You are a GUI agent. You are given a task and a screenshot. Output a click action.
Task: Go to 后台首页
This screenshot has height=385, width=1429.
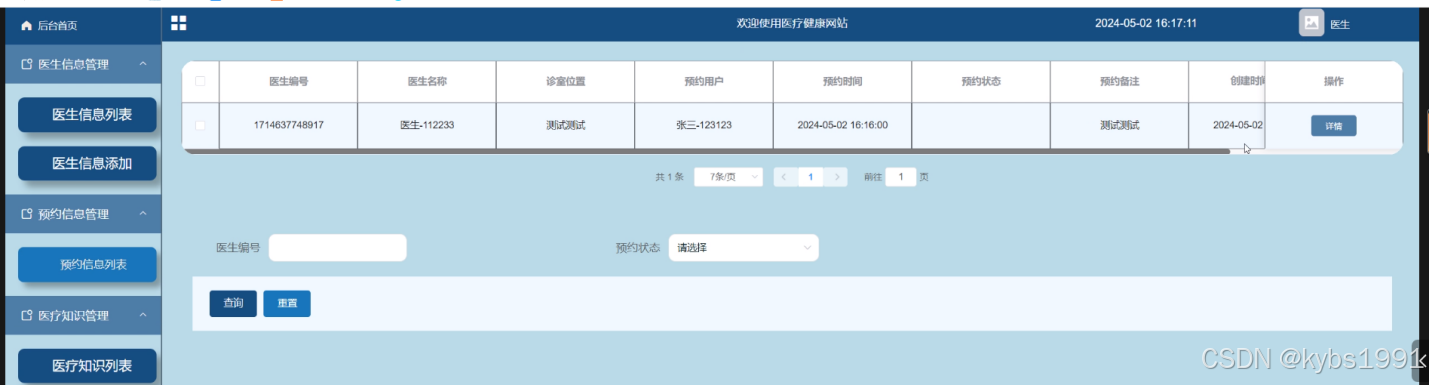pos(57,25)
